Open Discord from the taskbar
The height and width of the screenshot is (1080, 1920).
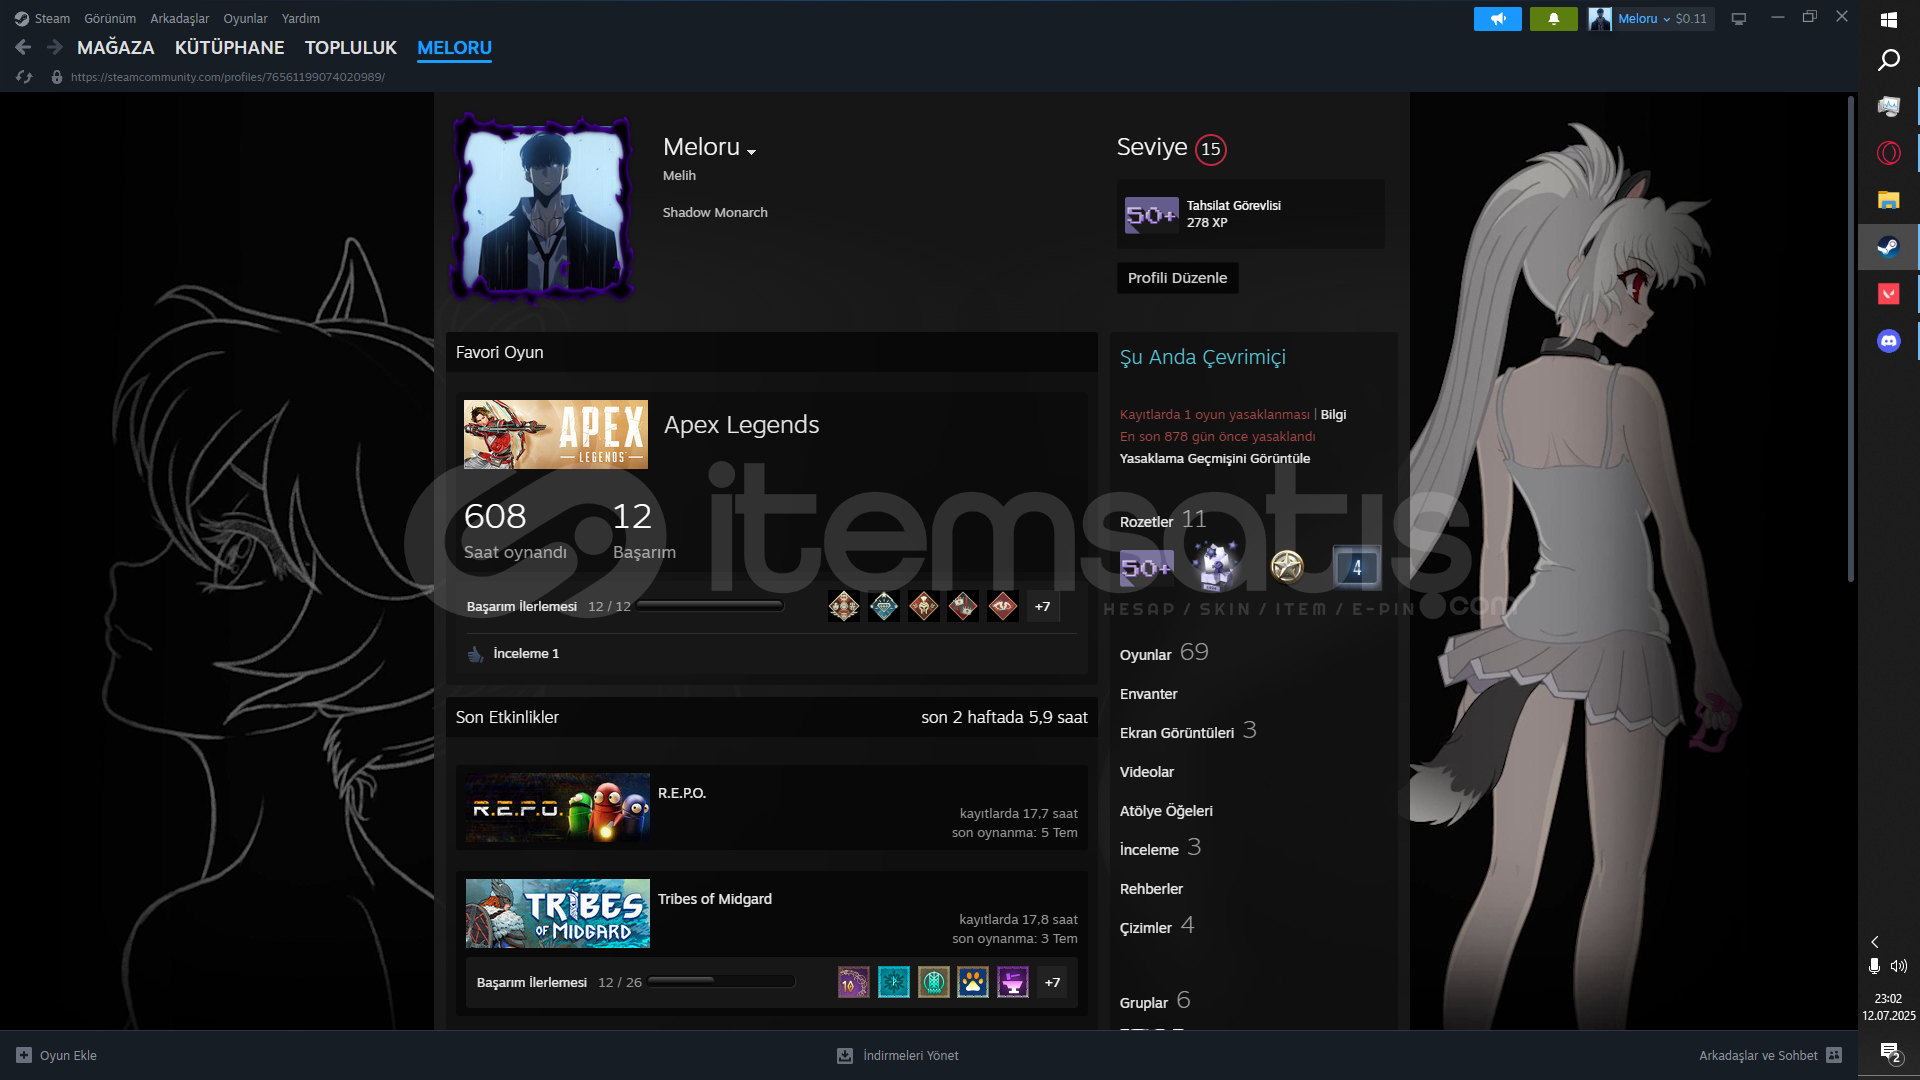tap(1889, 341)
